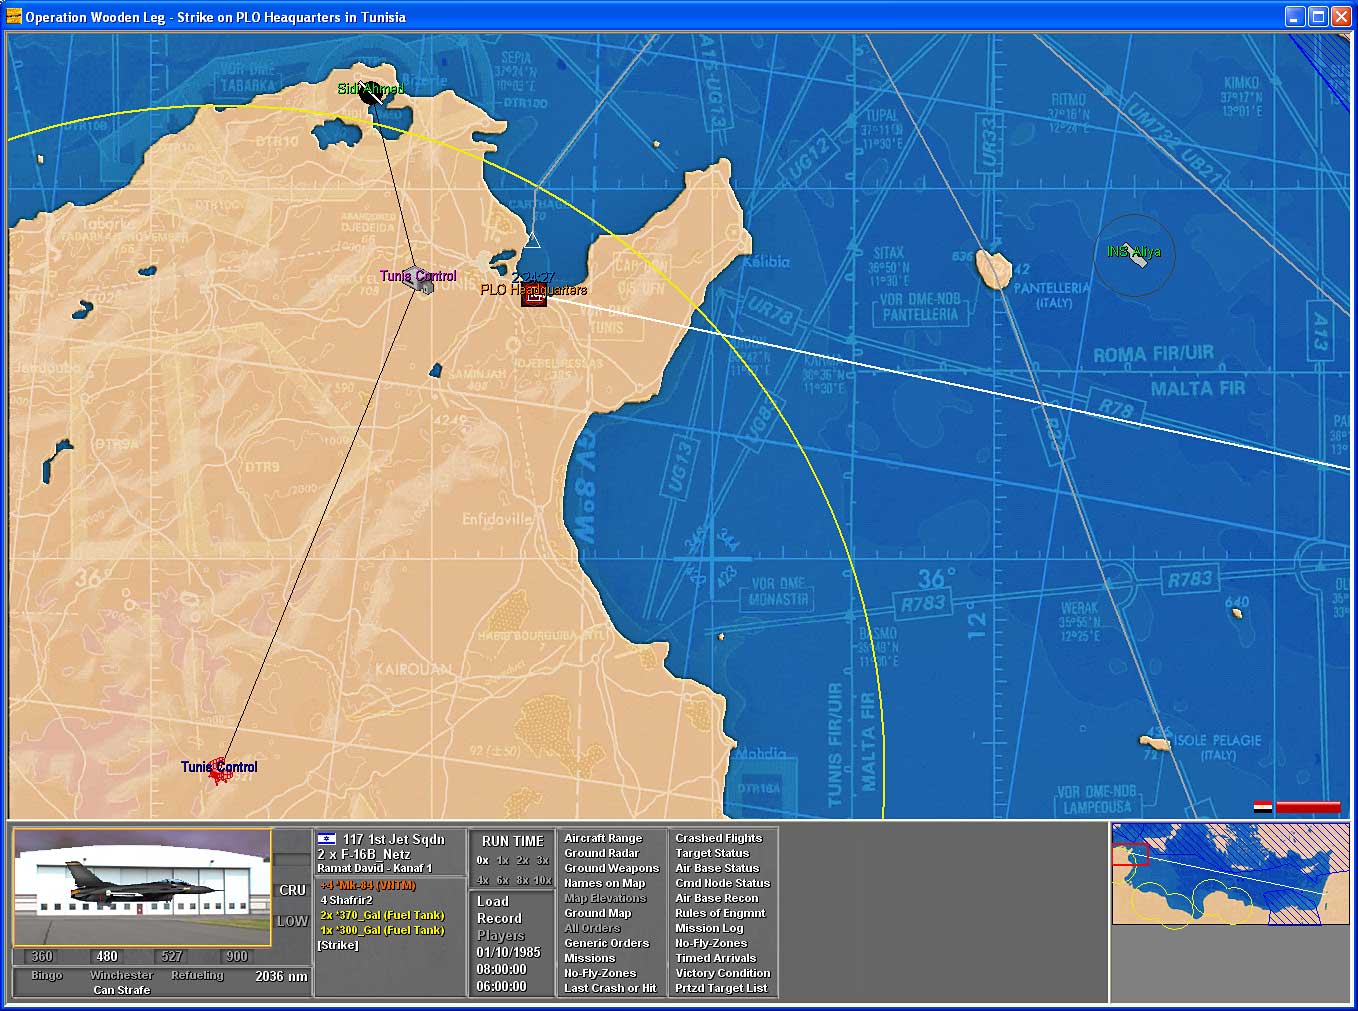Screen dimensions: 1358x1011
Task: Choose the CRU altitude setting
Action: tap(292, 890)
